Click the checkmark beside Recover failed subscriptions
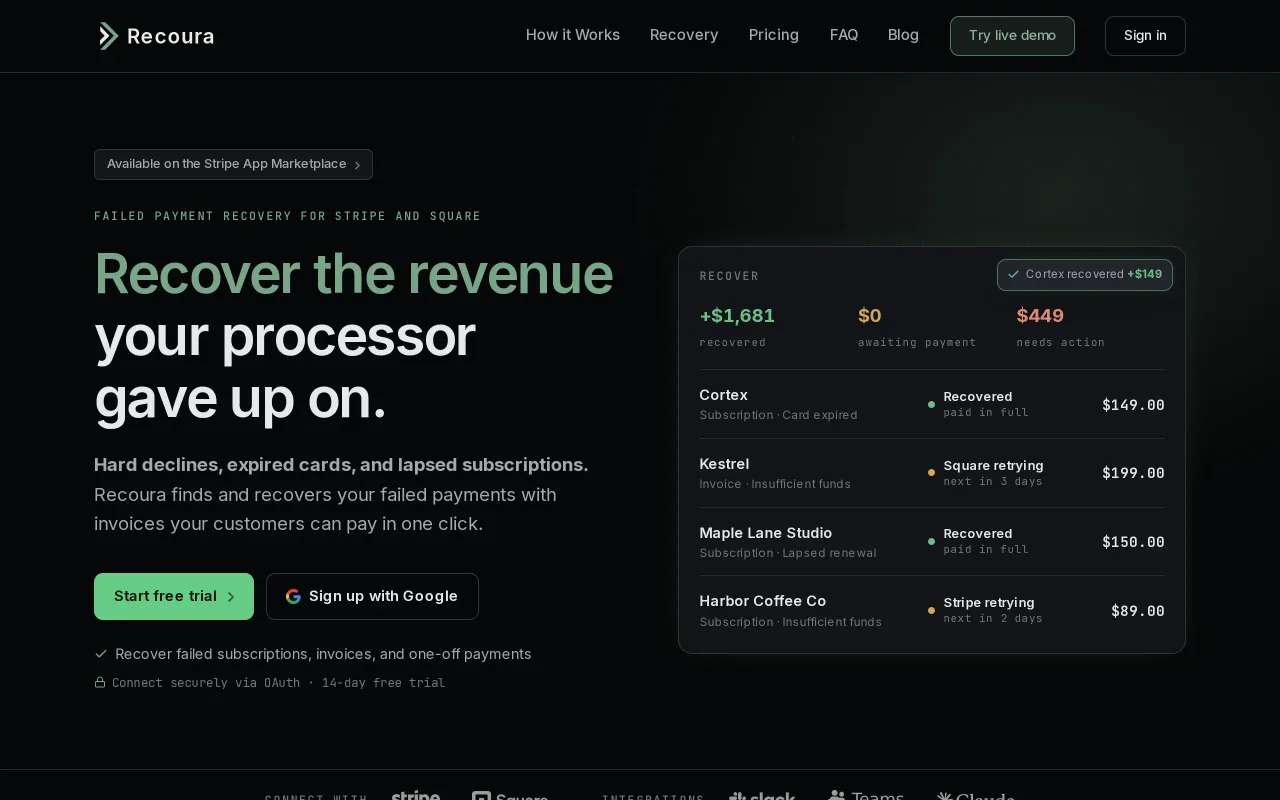 (101, 654)
